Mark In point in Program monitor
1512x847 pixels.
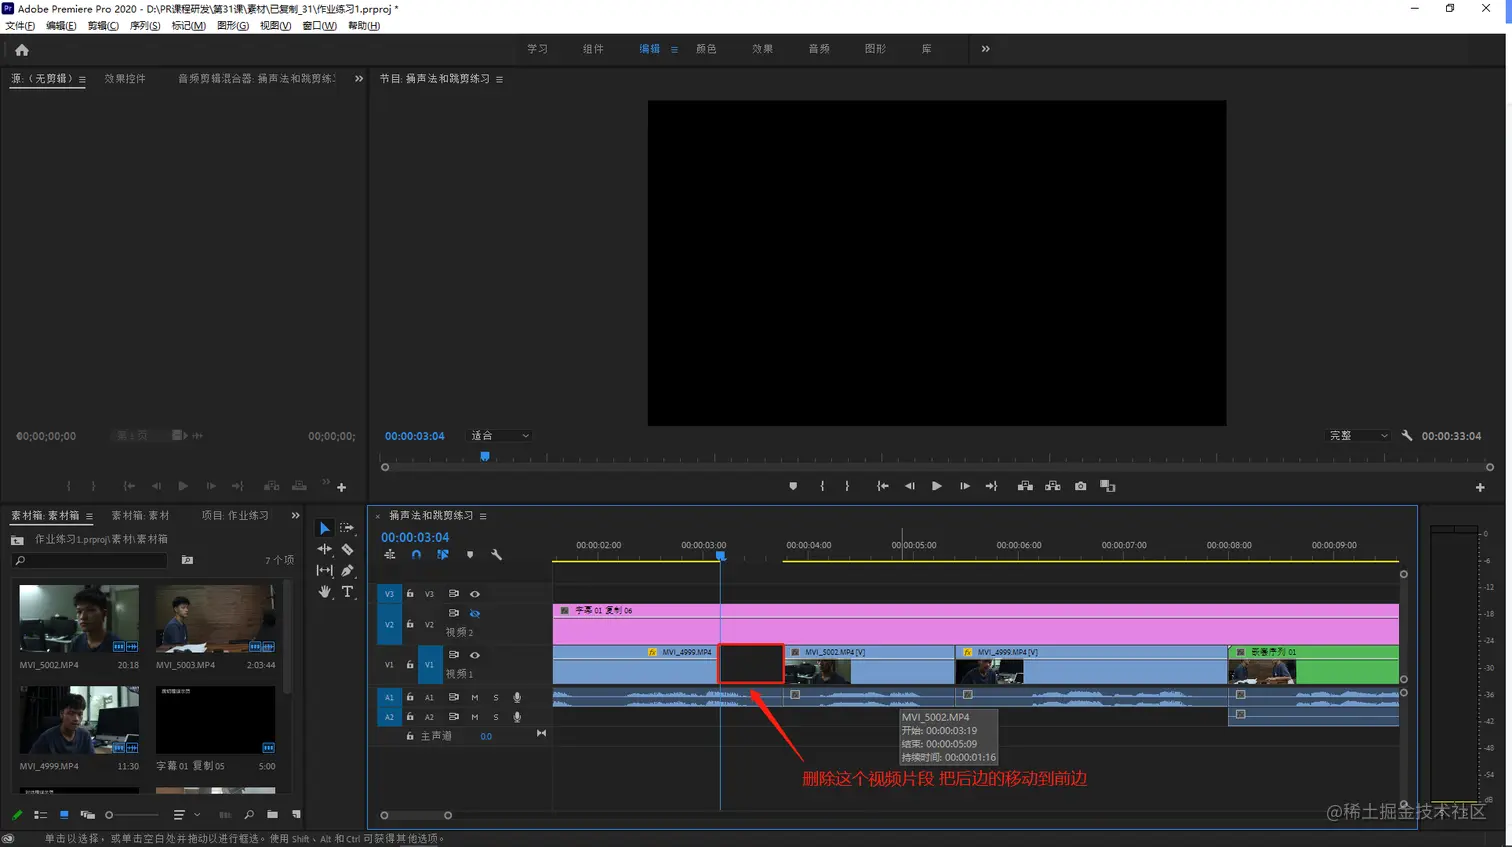pyautogui.click(x=822, y=486)
